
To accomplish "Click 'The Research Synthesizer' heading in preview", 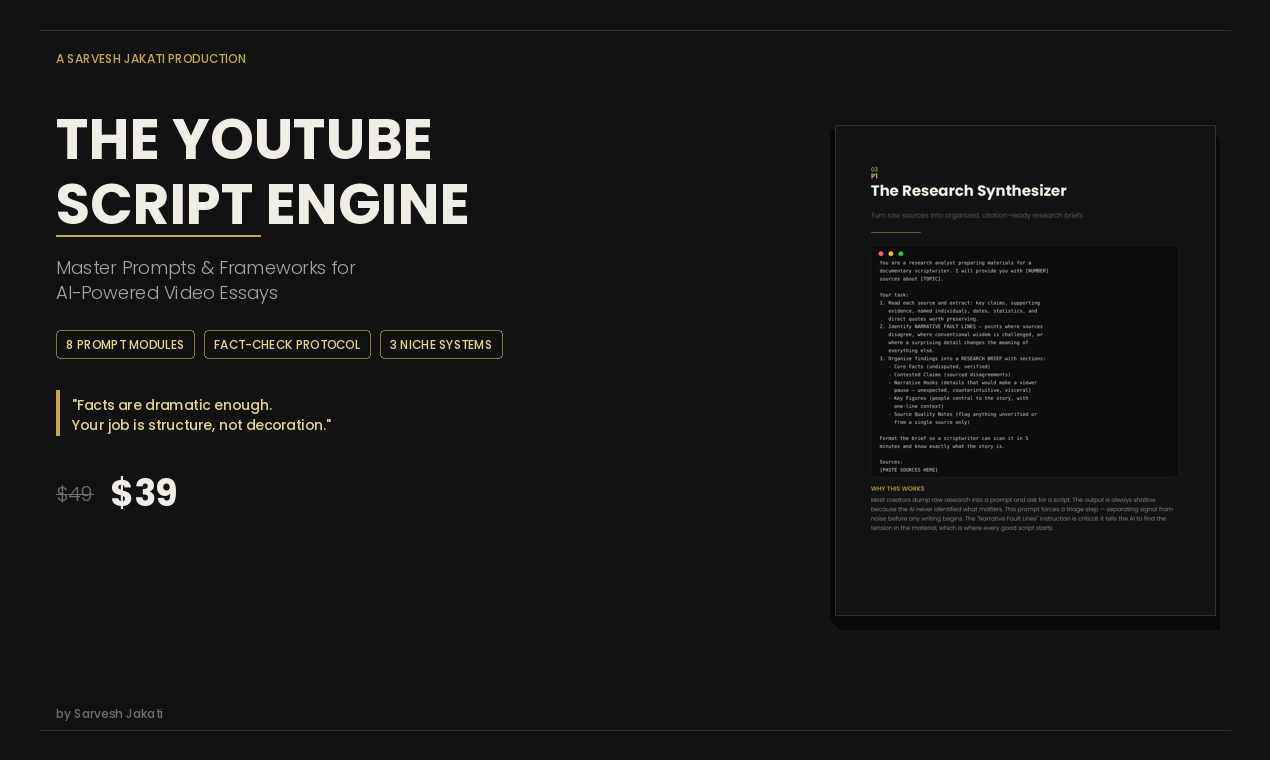I will (x=968, y=191).
